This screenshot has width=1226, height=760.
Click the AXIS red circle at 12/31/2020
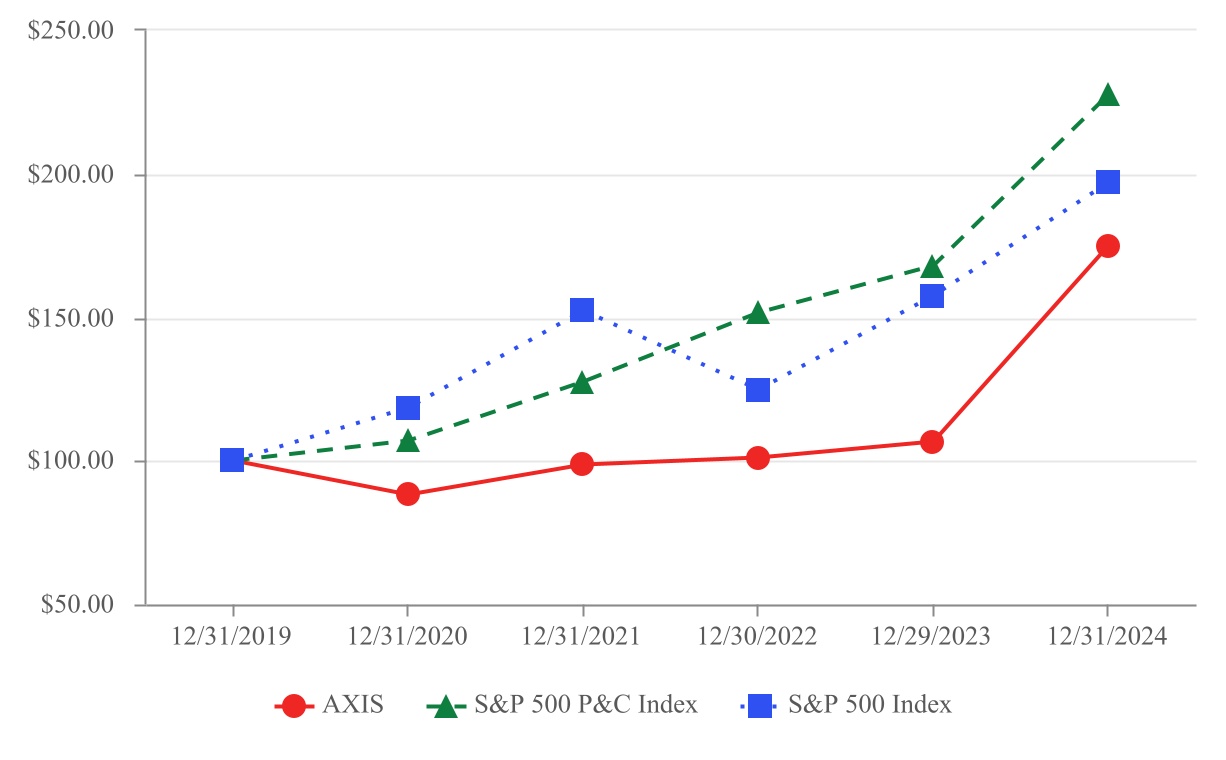(x=407, y=494)
